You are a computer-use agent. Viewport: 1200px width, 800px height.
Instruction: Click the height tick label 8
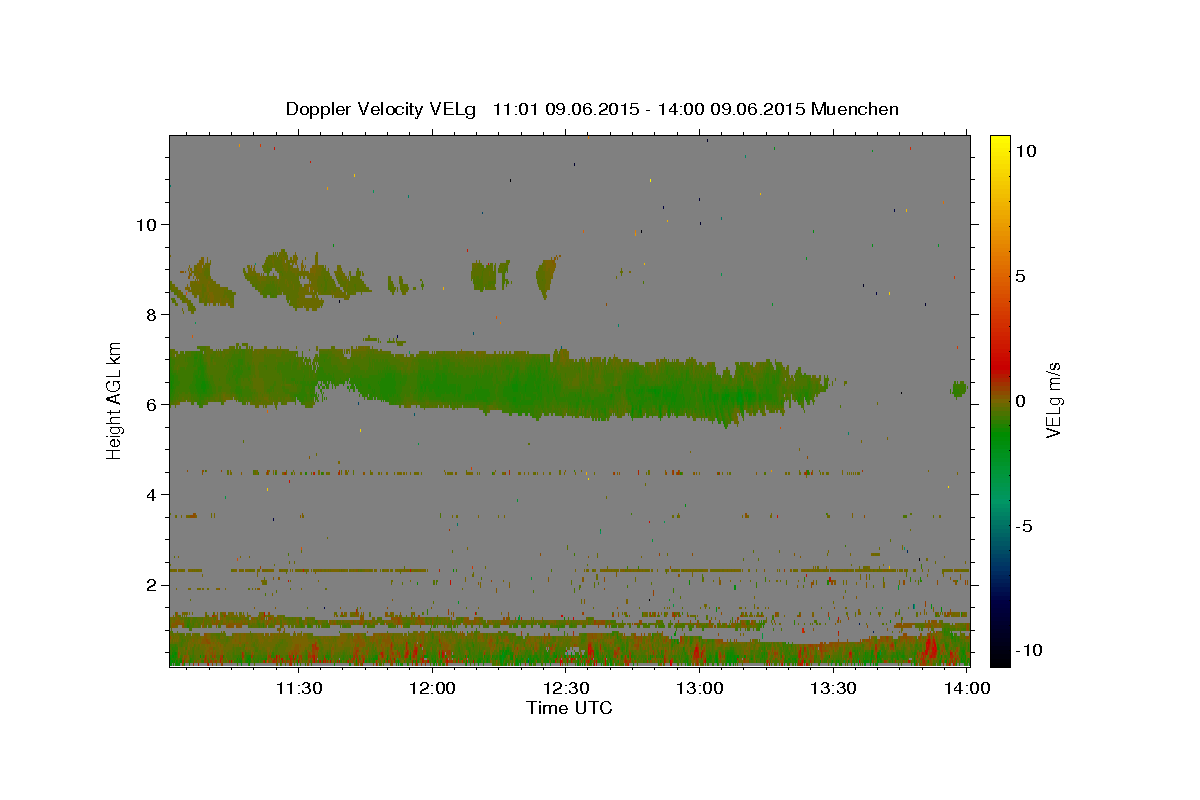(x=151, y=314)
